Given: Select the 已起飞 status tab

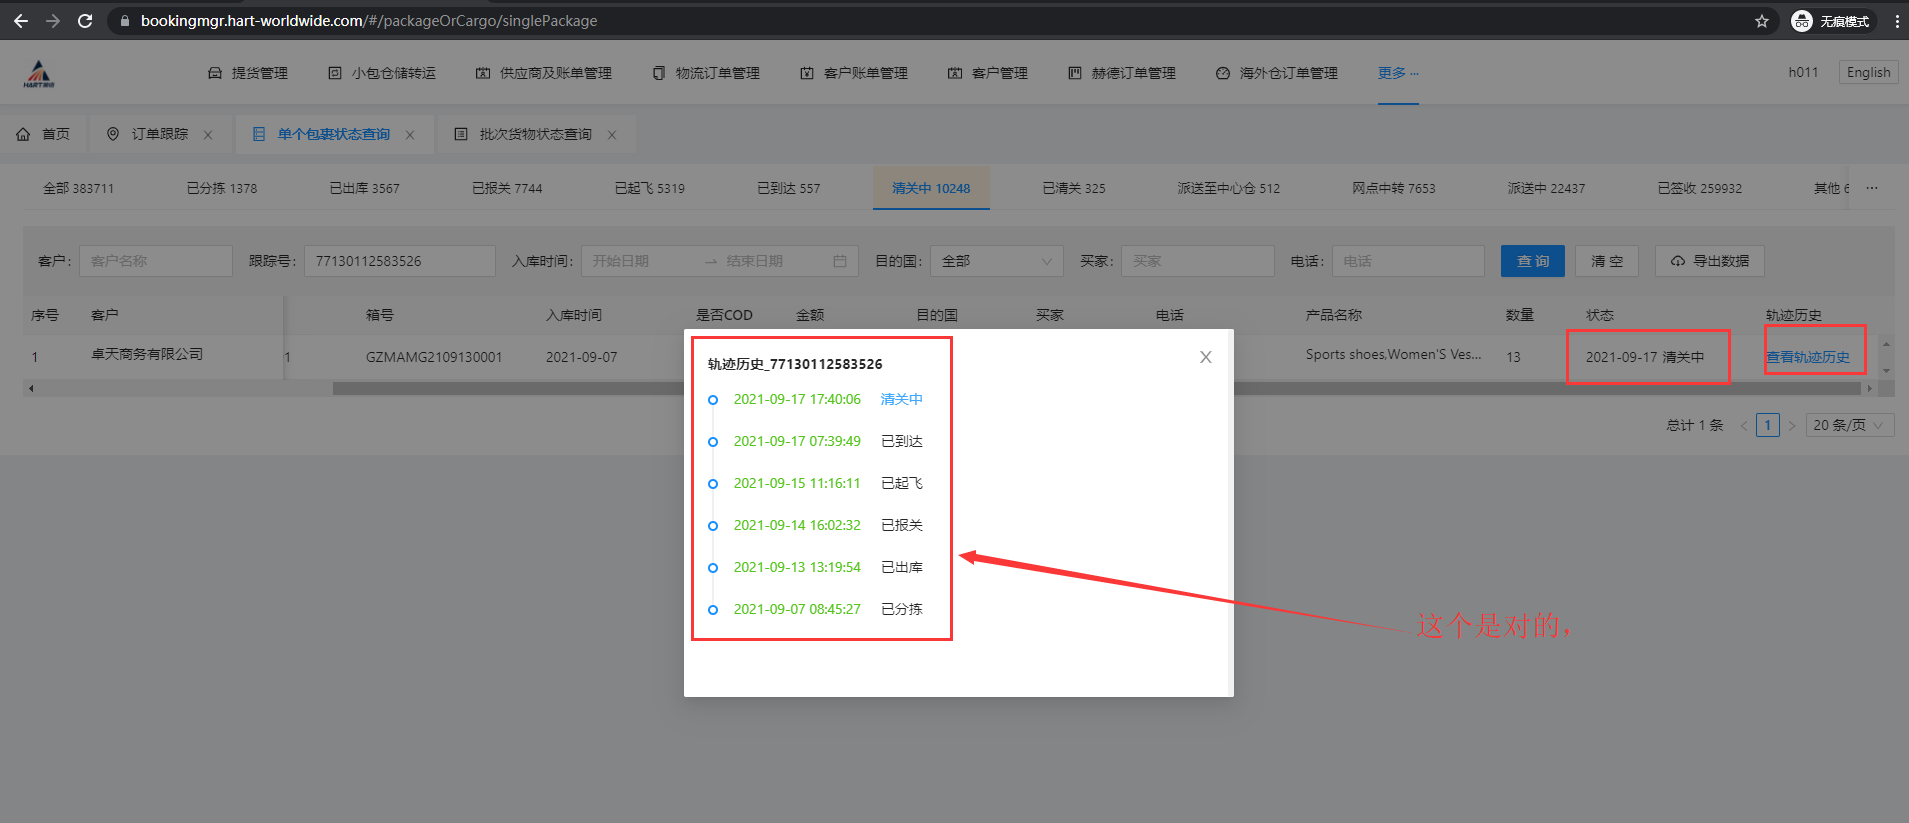Looking at the screenshot, I should [649, 188].
